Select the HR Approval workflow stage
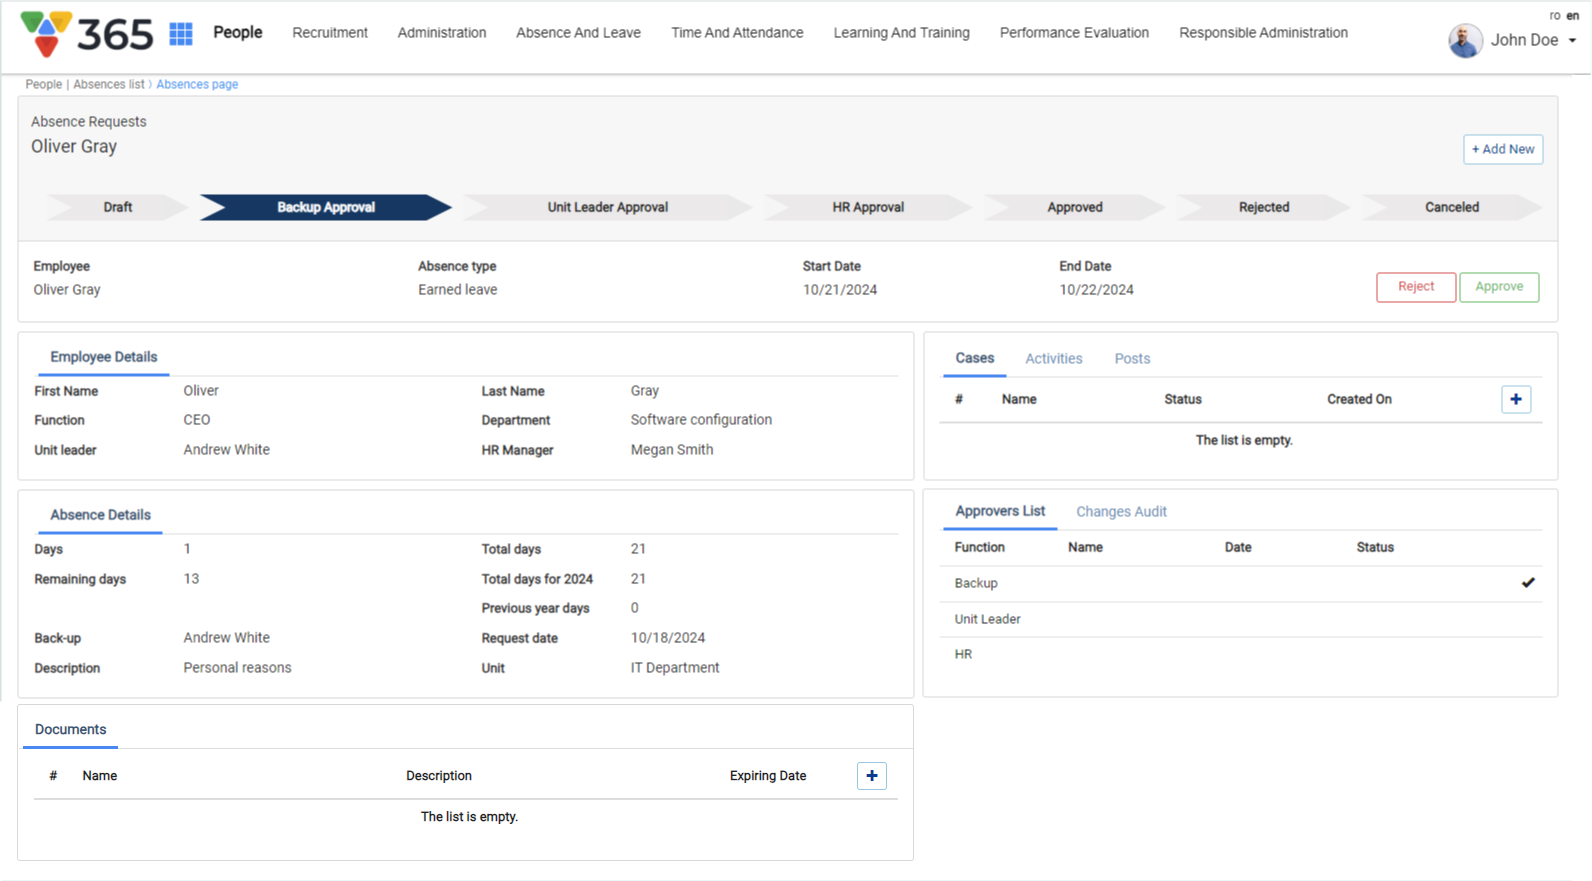 tap(867, 207)
